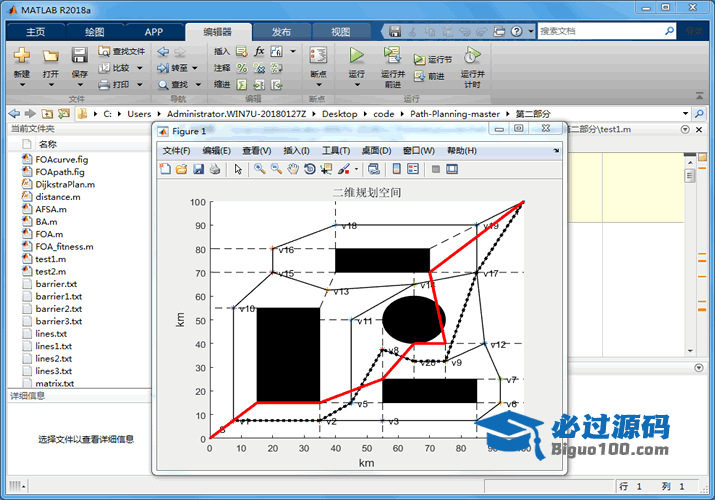This screenshot has width=715, height=500.
Task: Click Find Files (查找文件) button
Action: (122, 52)
